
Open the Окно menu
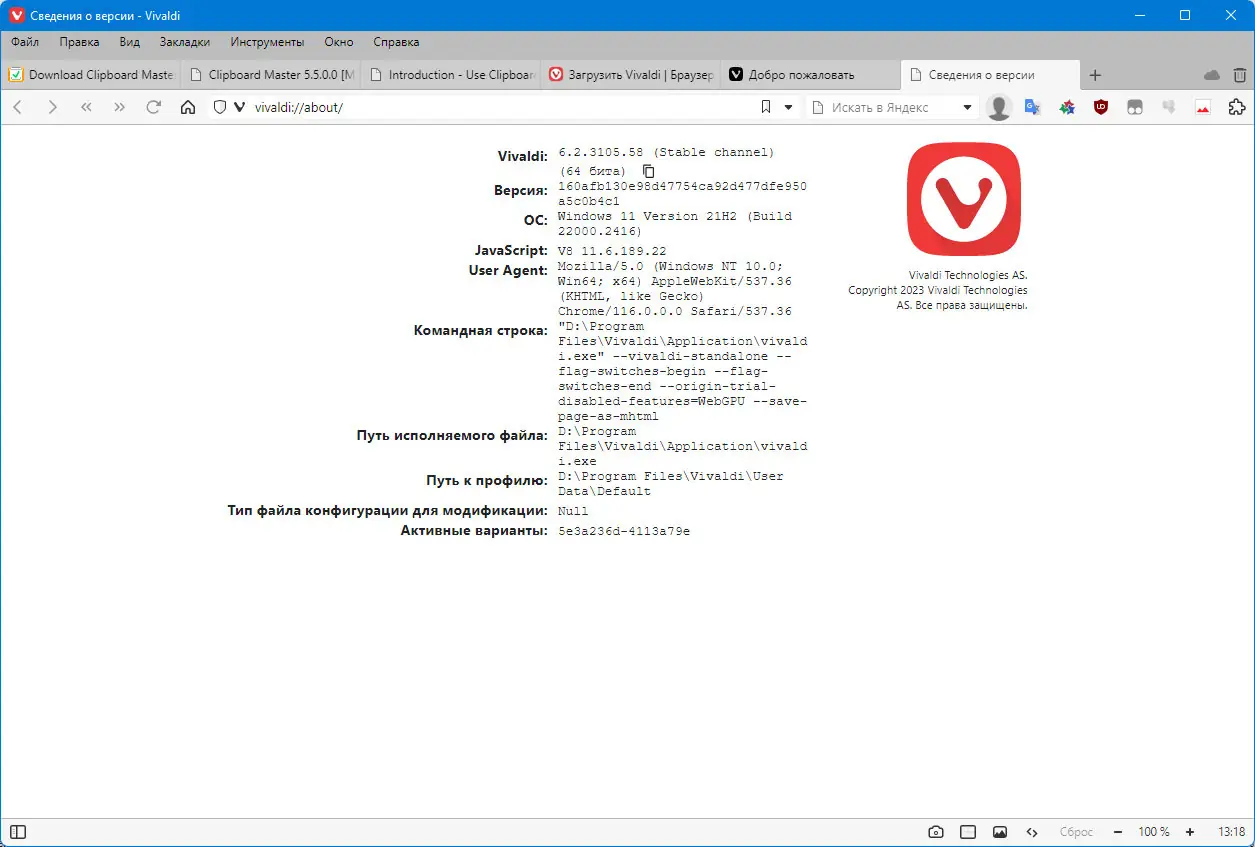tap(339, 42)
